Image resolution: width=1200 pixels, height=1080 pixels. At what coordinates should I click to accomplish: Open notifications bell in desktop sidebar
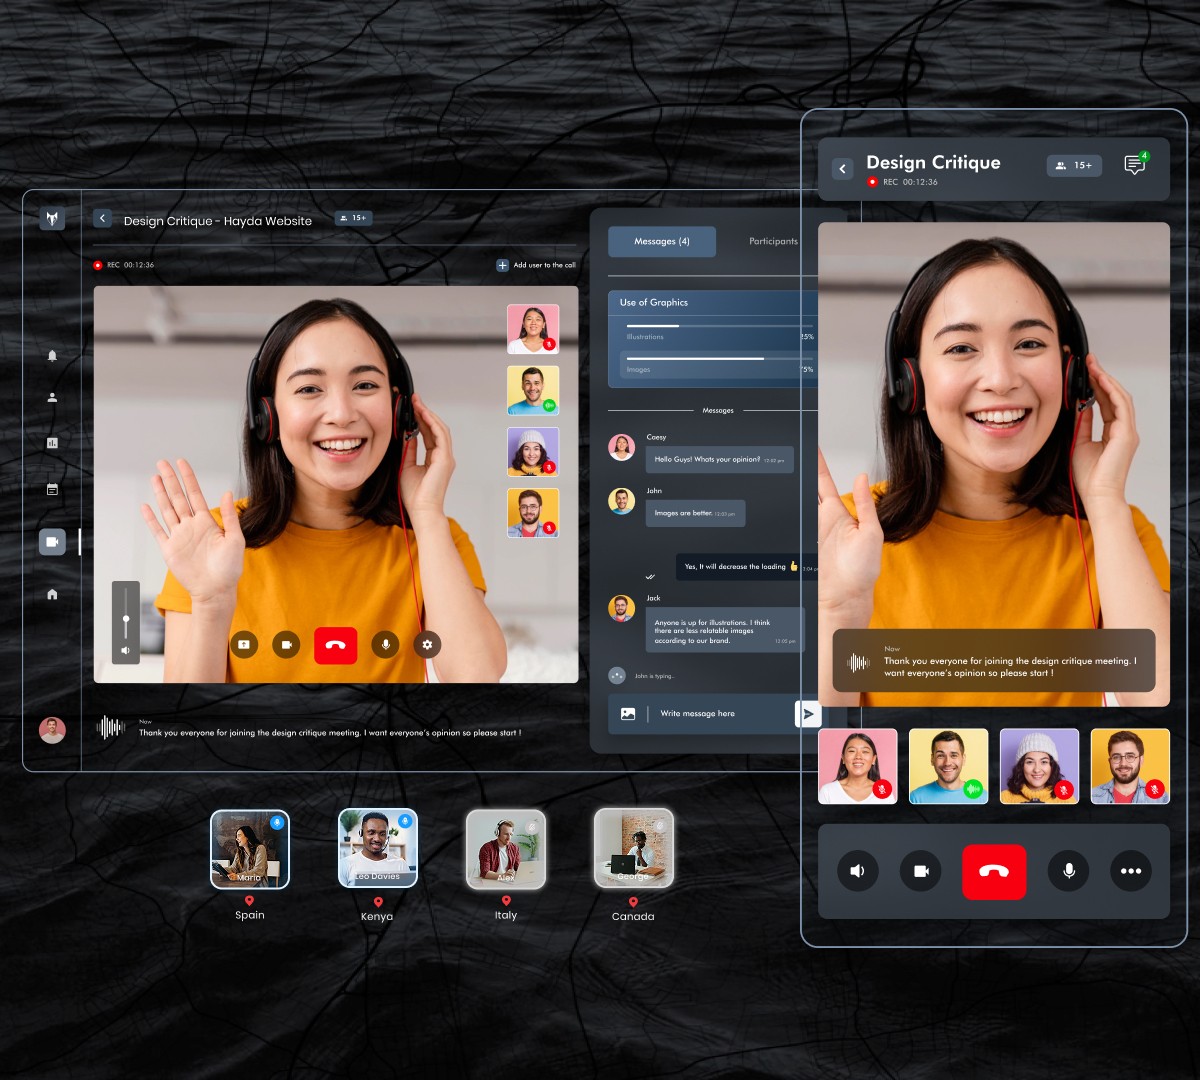tap(52, 355)
